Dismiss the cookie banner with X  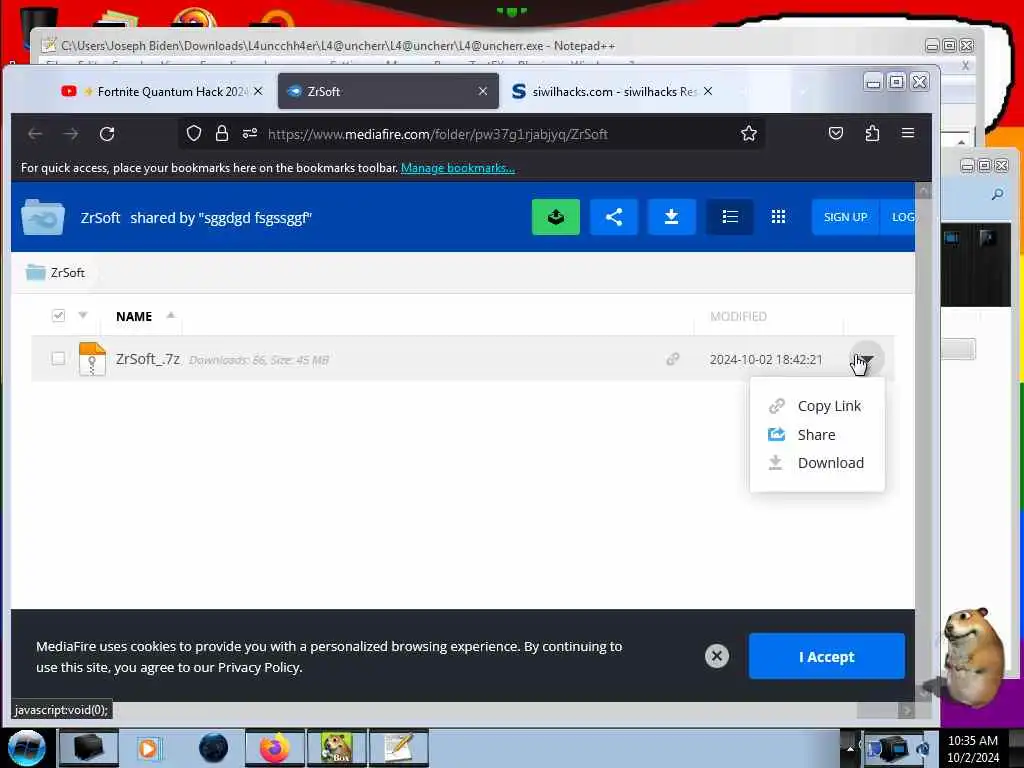(716, 656)
